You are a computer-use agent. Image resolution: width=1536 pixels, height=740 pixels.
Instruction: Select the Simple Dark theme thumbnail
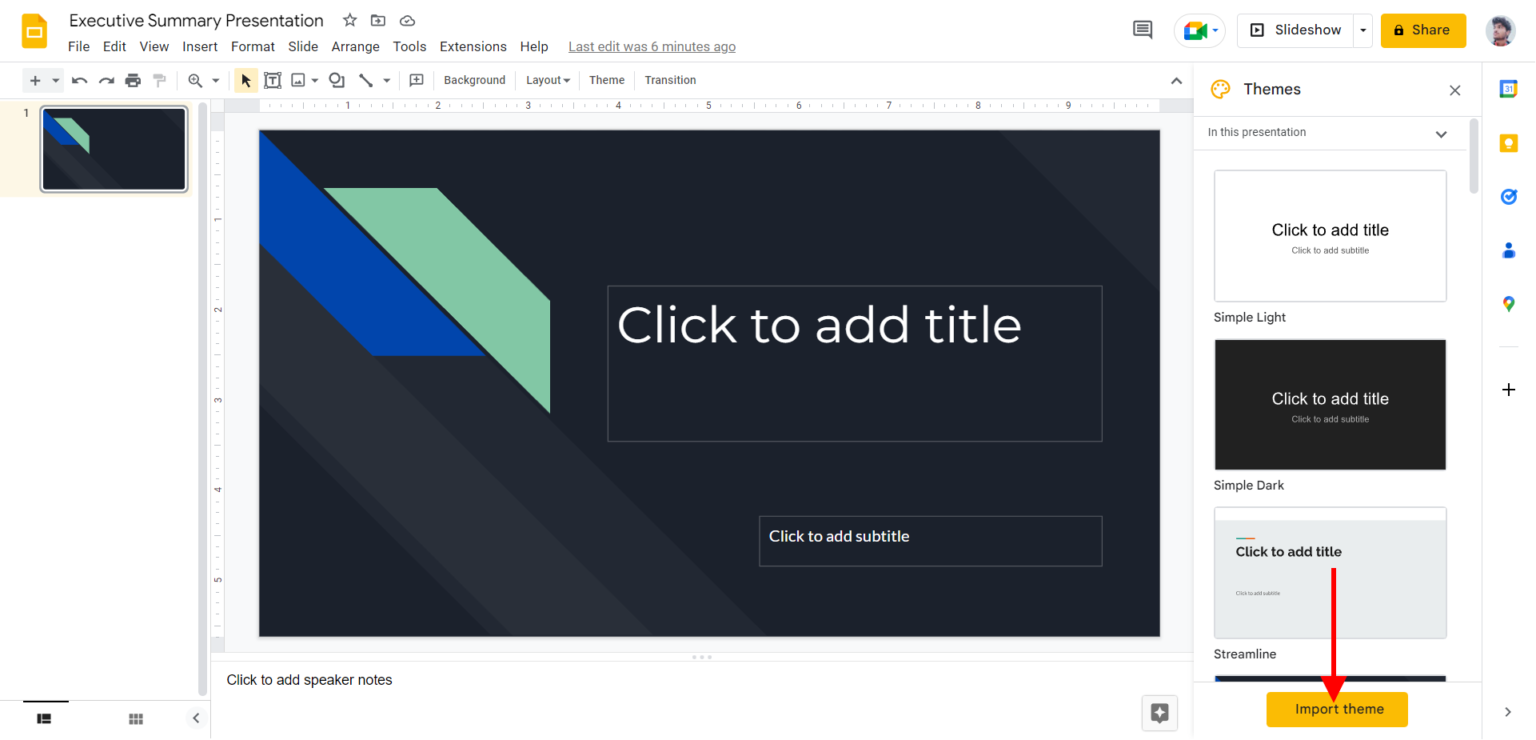point(1330,405)
